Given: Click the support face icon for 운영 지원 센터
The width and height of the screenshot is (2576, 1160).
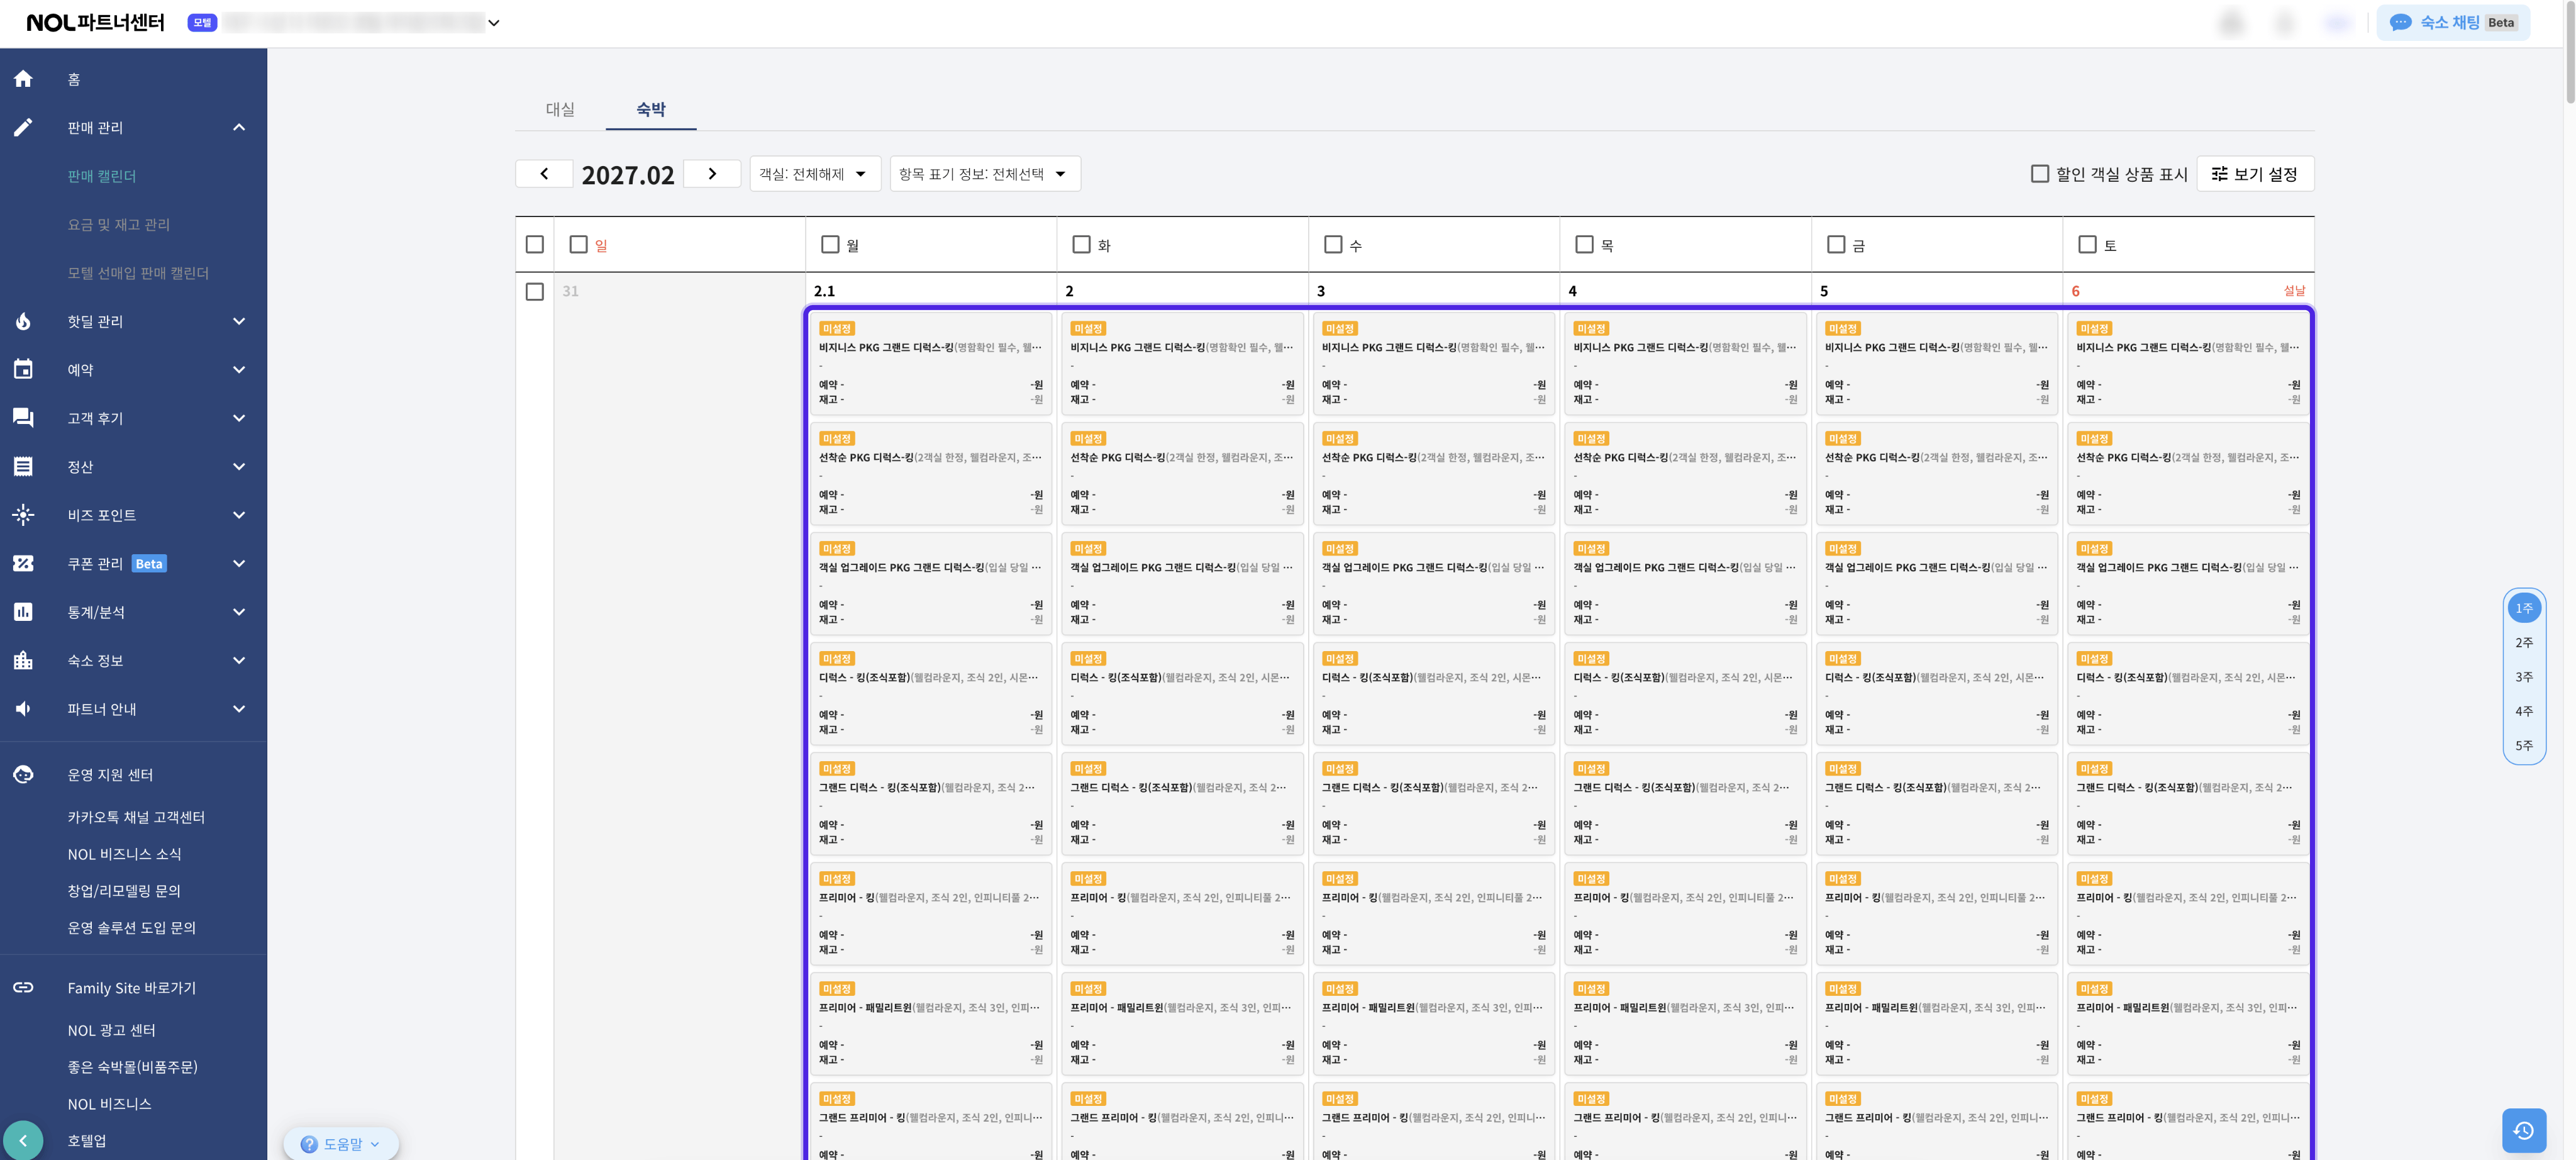Looking at the screenshot, I should coord(23,775).
